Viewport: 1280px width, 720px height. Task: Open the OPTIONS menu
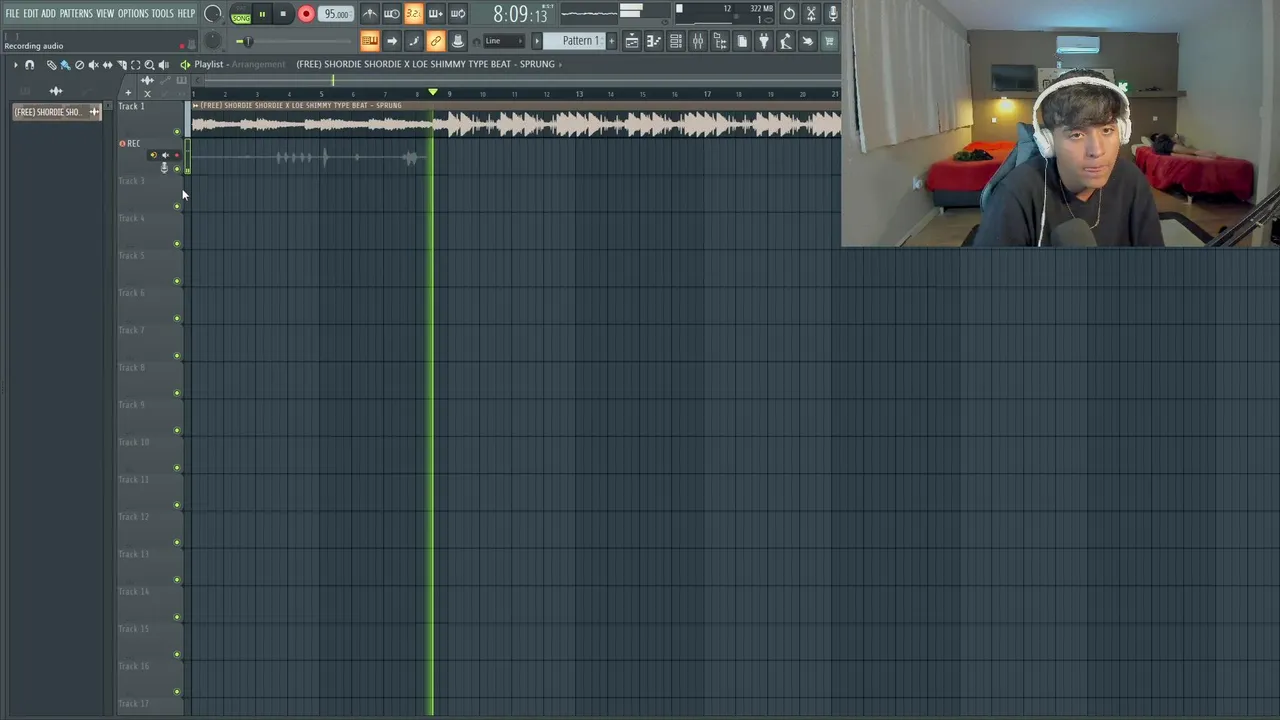(x=133, y=13)
